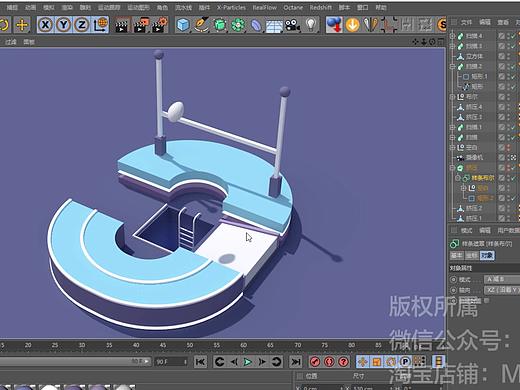Add a floor environment object
The height and width of the screenshot is (390, 520).
pos(274,25)
